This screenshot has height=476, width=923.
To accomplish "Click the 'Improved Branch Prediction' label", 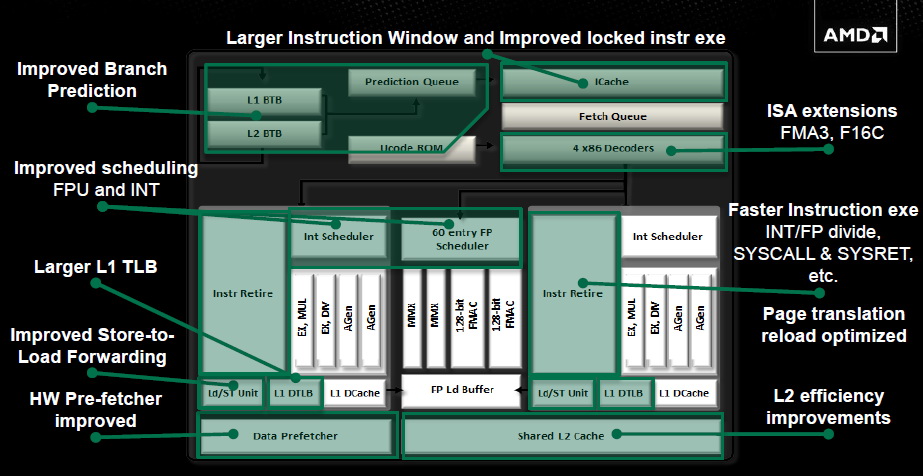I will click(x=92, y=80).
